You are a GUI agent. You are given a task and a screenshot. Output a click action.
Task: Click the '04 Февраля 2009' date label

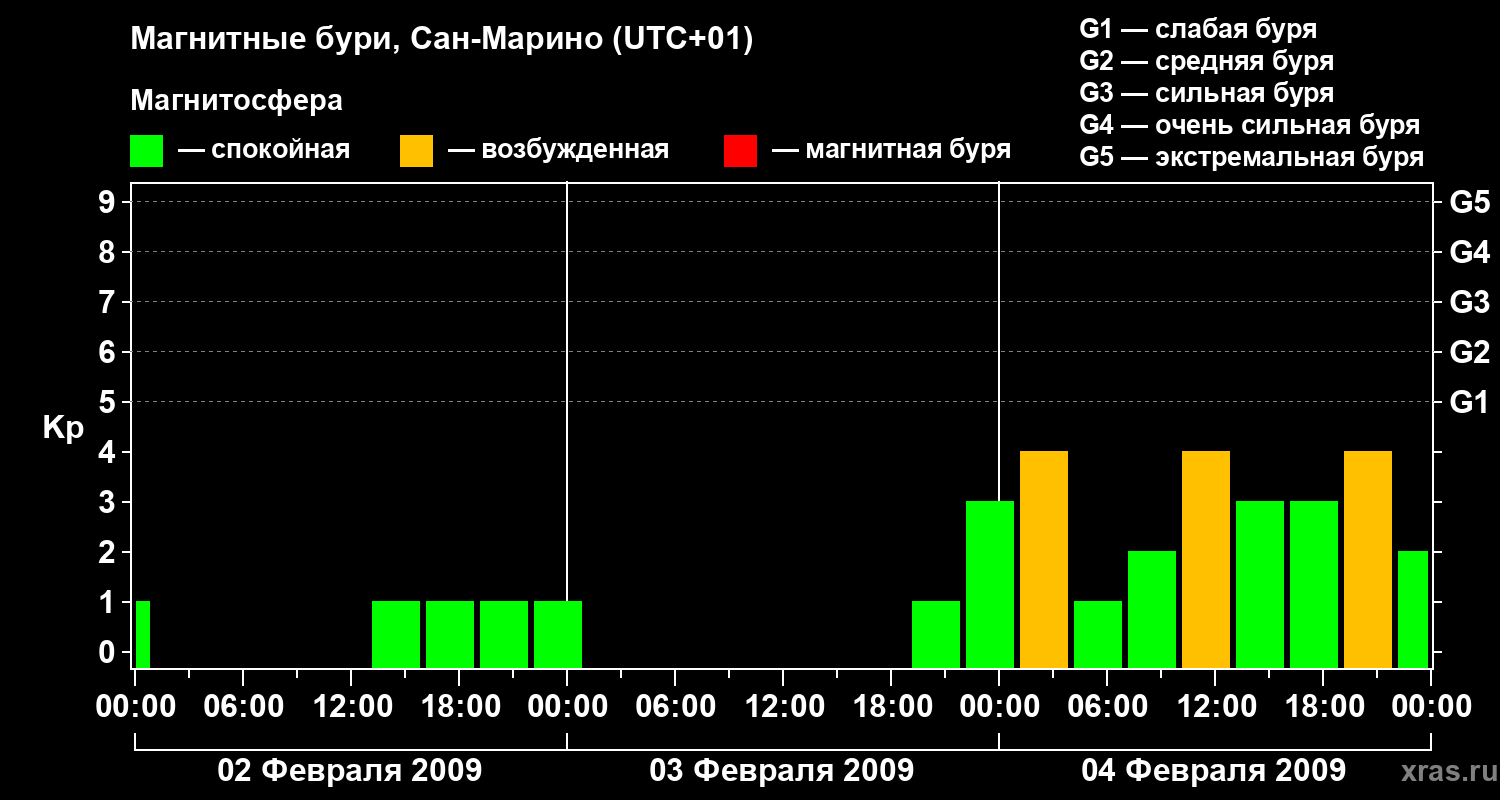click(1214, 771)
